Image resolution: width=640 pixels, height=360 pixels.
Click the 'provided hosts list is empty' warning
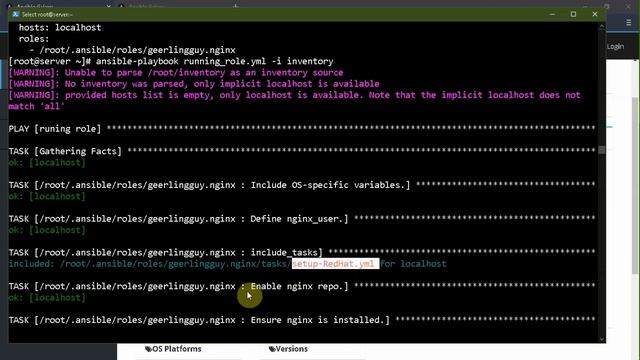(294, 100)
